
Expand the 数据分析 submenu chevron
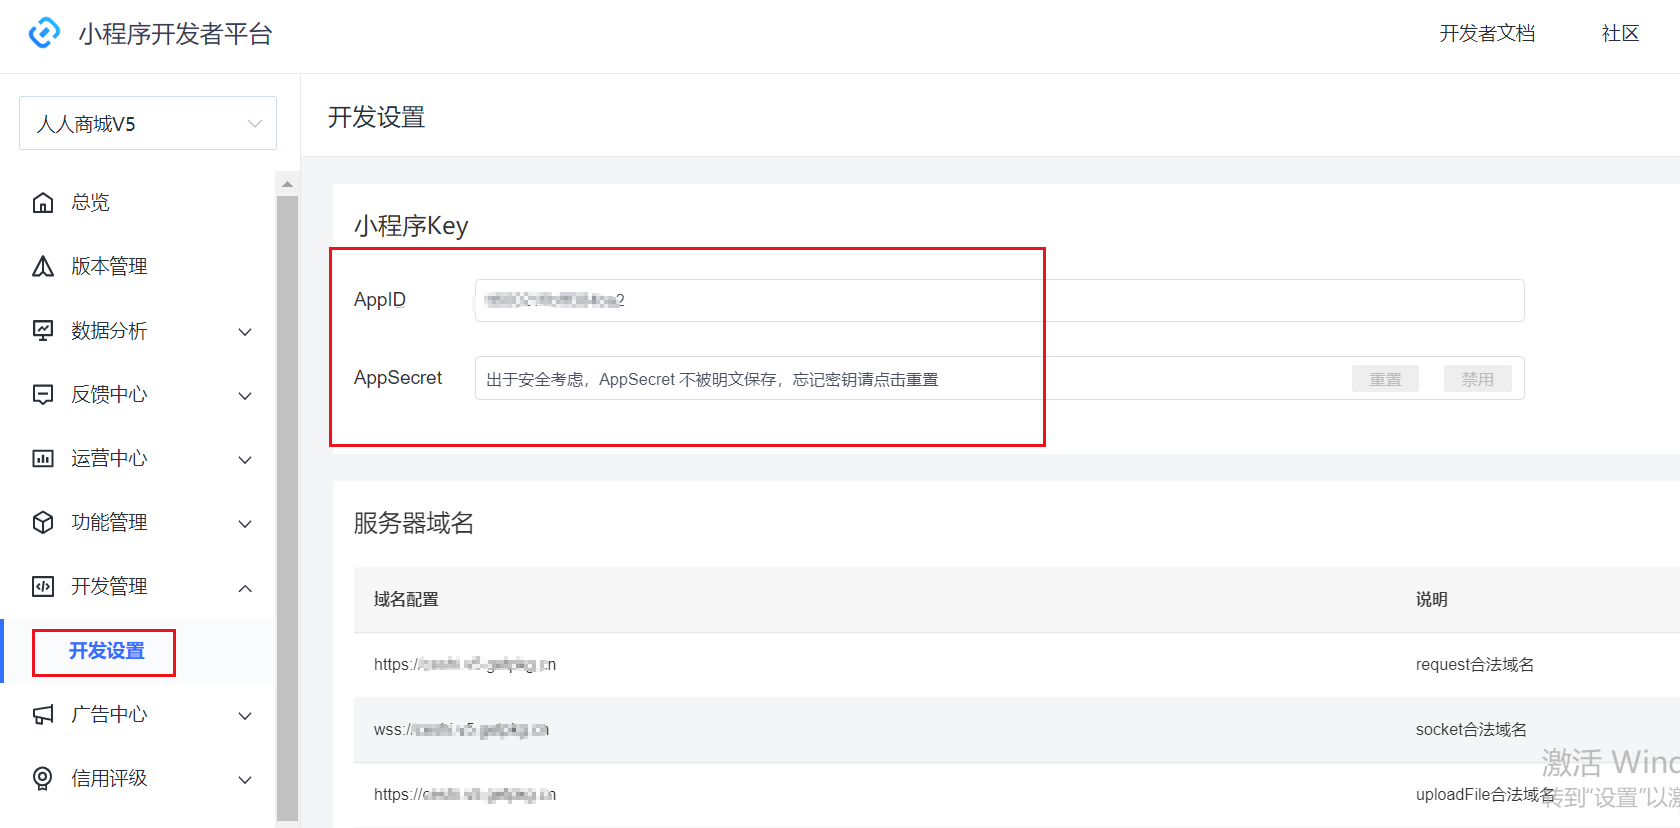[245, 332]
